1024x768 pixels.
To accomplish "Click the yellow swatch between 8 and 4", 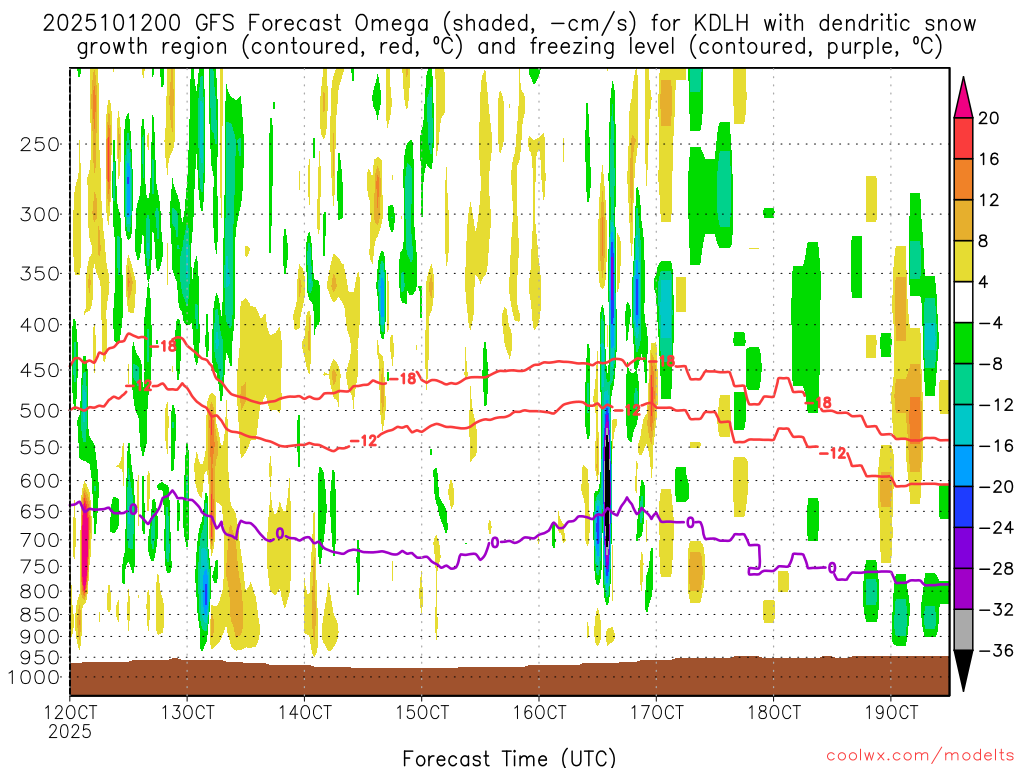I will pyautogui.click(x=963, y=261).
